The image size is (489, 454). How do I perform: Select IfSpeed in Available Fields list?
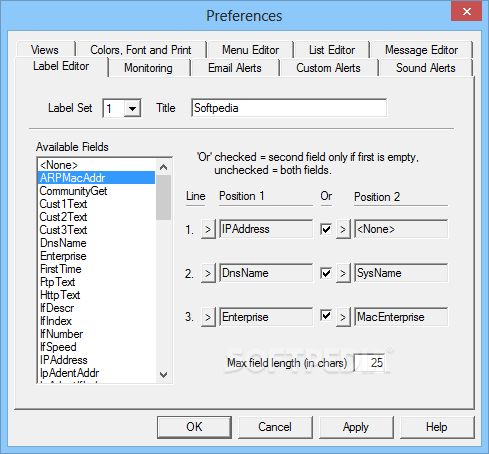click(x=97, y=347)
